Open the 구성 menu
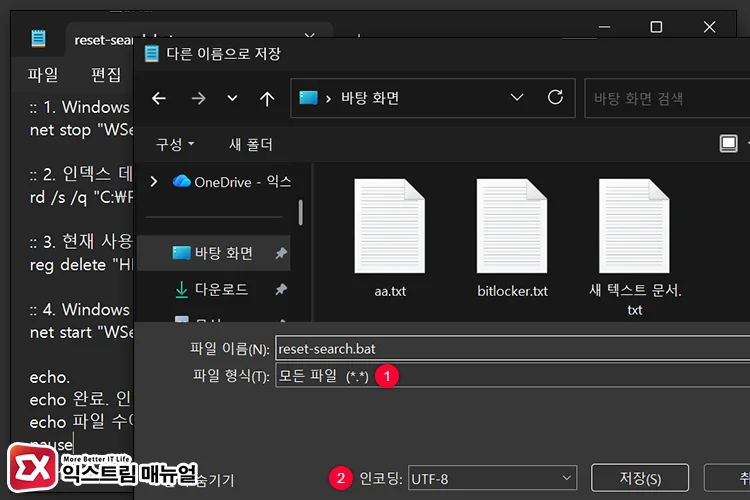This screenshot has width=750, height=500. 175,144
